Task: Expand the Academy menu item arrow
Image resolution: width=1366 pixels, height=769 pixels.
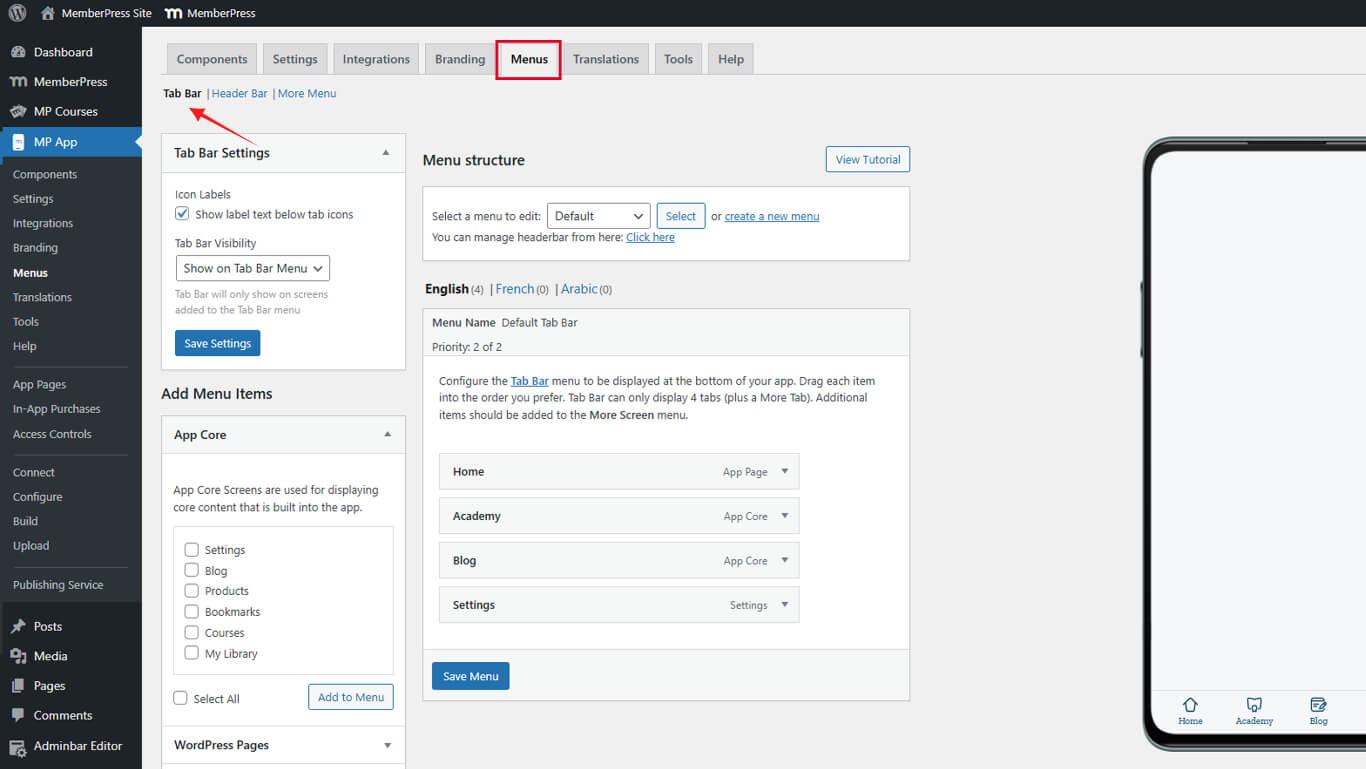Action: [784, 516]
